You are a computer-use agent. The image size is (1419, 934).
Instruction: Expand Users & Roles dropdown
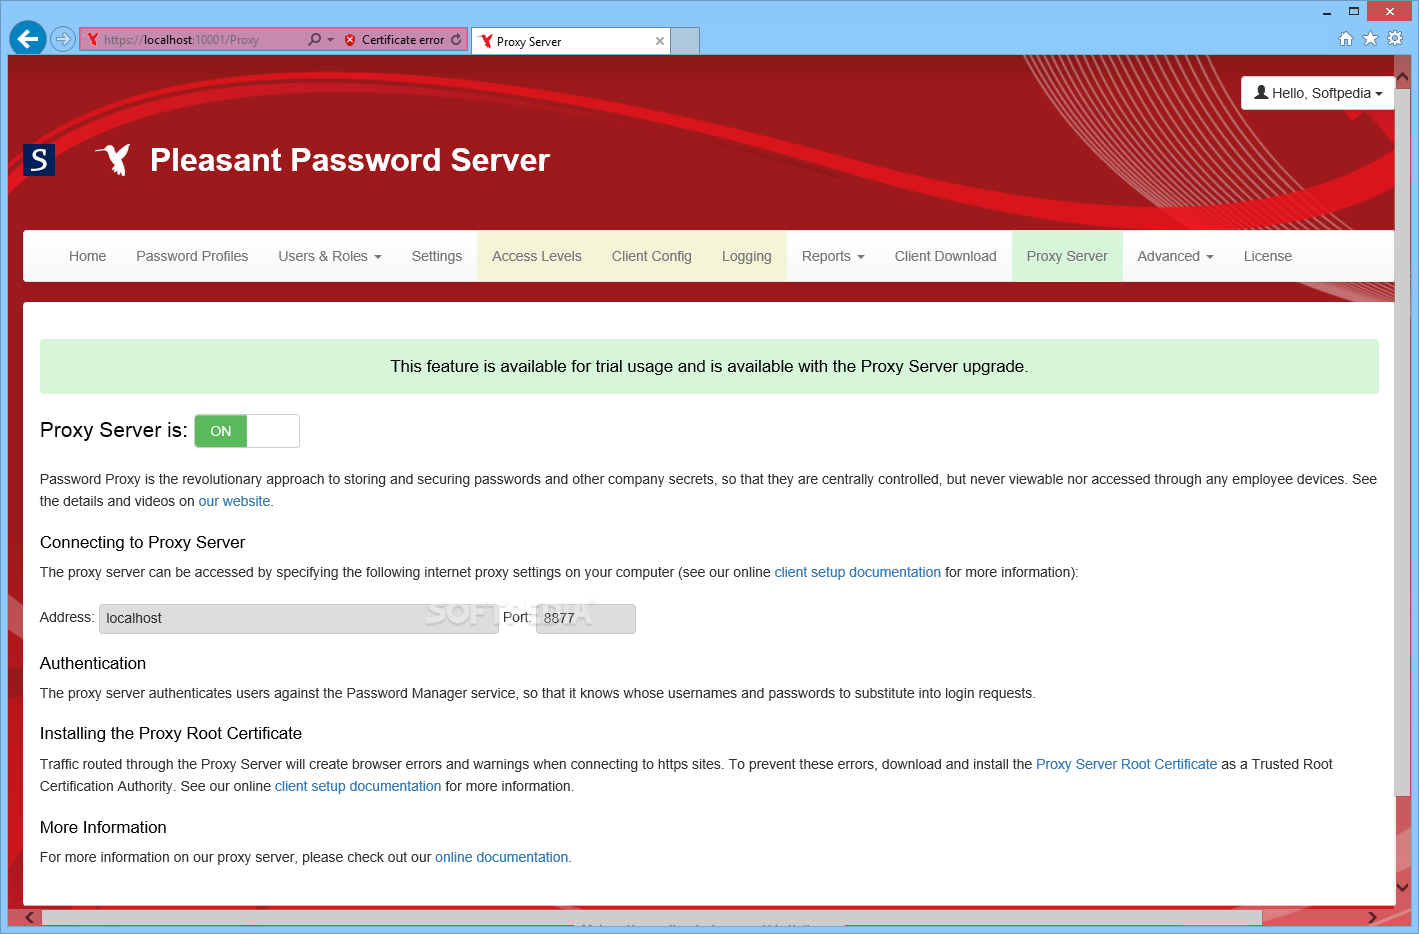pyautogui.click(x=330, y=256)
